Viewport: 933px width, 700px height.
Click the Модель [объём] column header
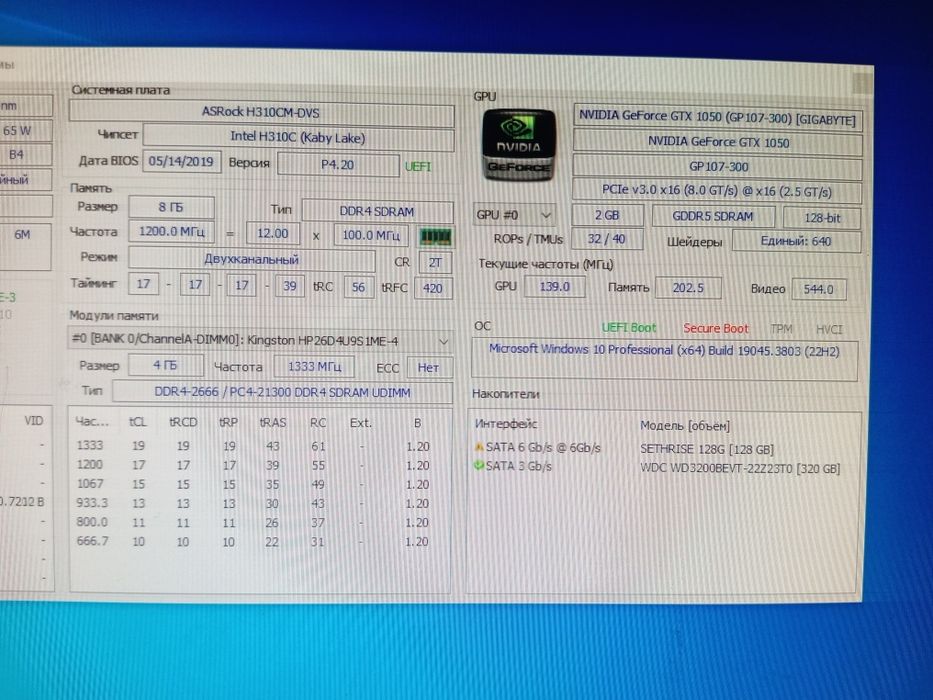pos(685,426)
